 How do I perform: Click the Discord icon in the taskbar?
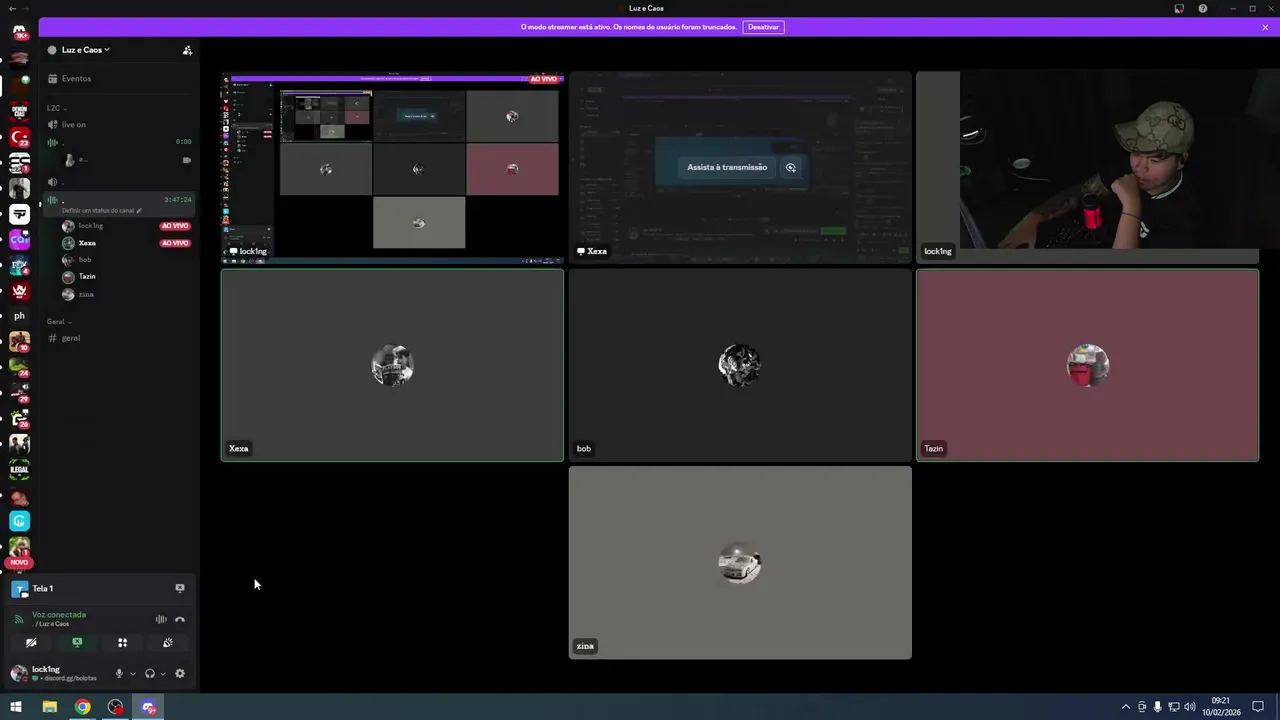coord(149,707)
